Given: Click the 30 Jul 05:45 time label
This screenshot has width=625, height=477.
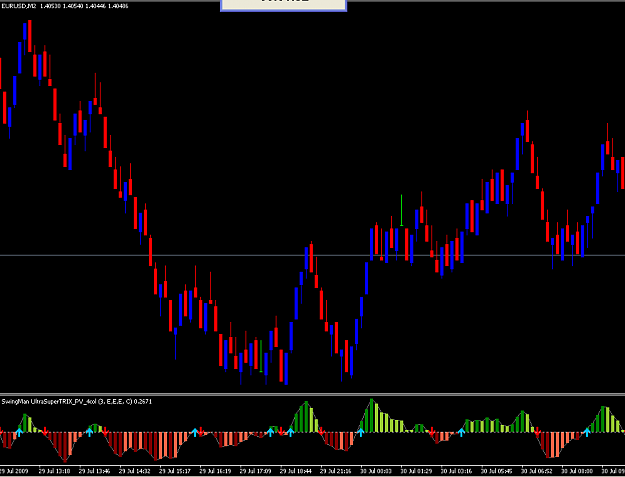Looking at the screenshot, I should point(497,471).
